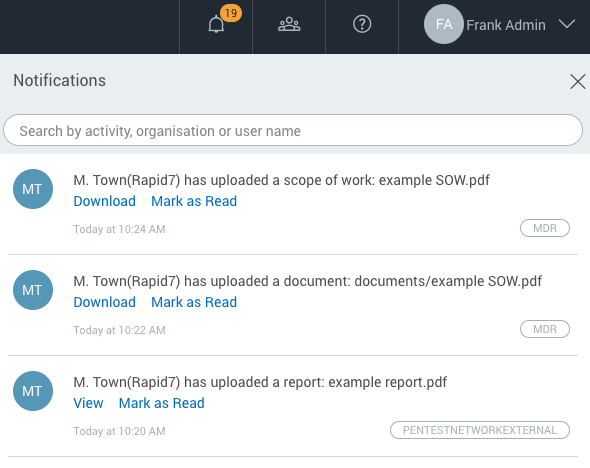Open the notifications bell icon
590x468 pixels.
[x=216, y=25]
